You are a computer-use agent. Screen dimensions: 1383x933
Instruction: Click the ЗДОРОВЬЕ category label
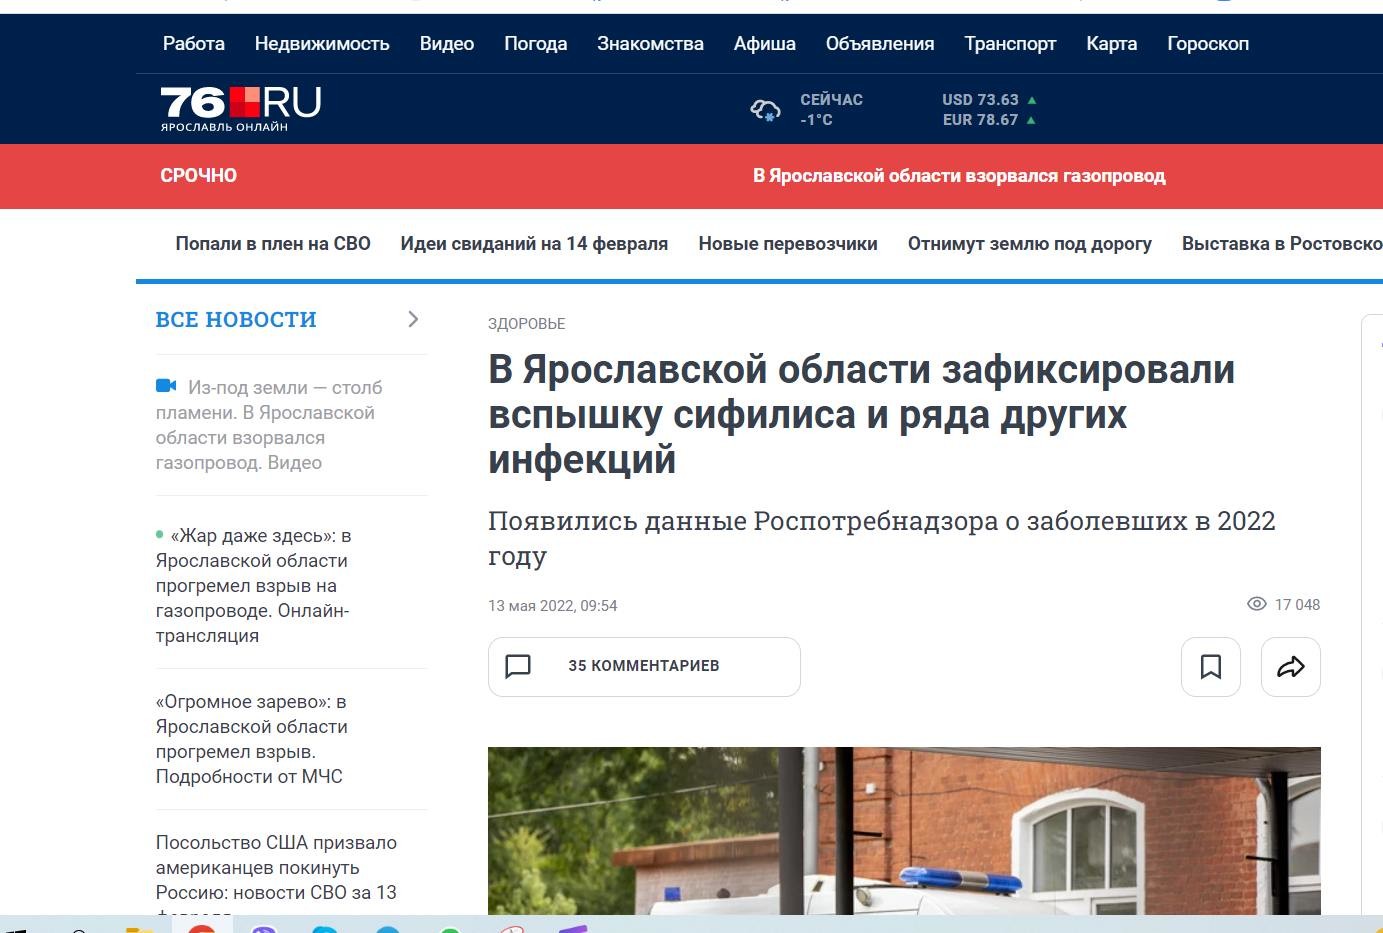[527, 324]
